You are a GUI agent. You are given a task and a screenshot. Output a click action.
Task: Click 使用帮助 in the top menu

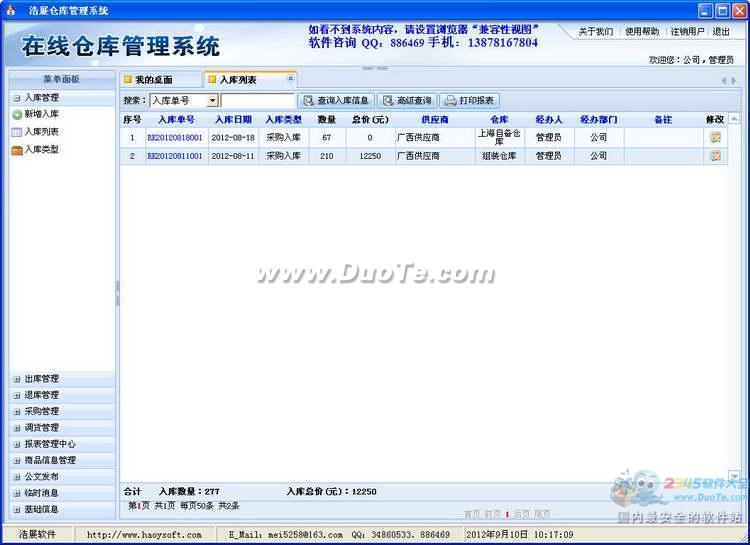pos(642,32)
